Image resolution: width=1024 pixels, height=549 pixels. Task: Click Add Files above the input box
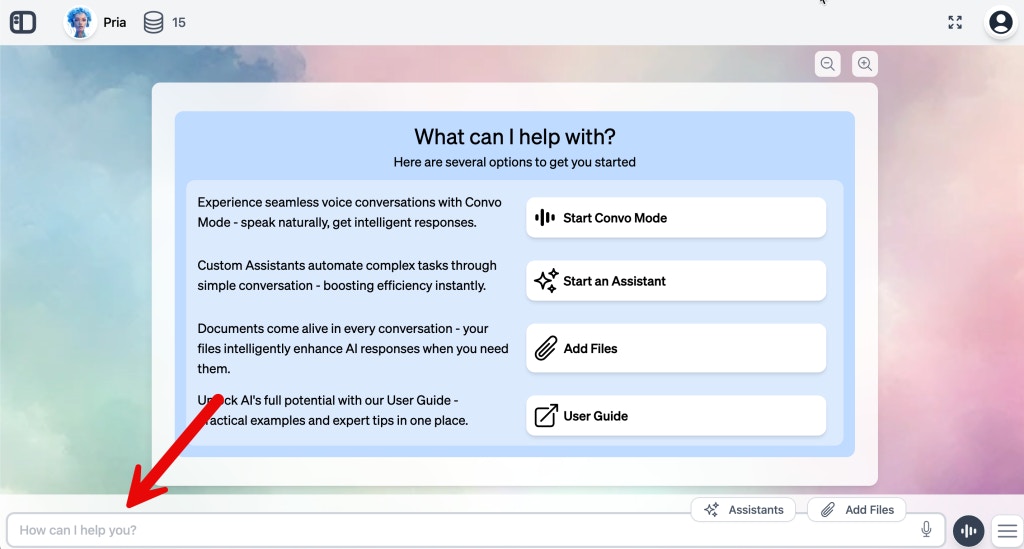pyautogui.click(x=857, y=510)
